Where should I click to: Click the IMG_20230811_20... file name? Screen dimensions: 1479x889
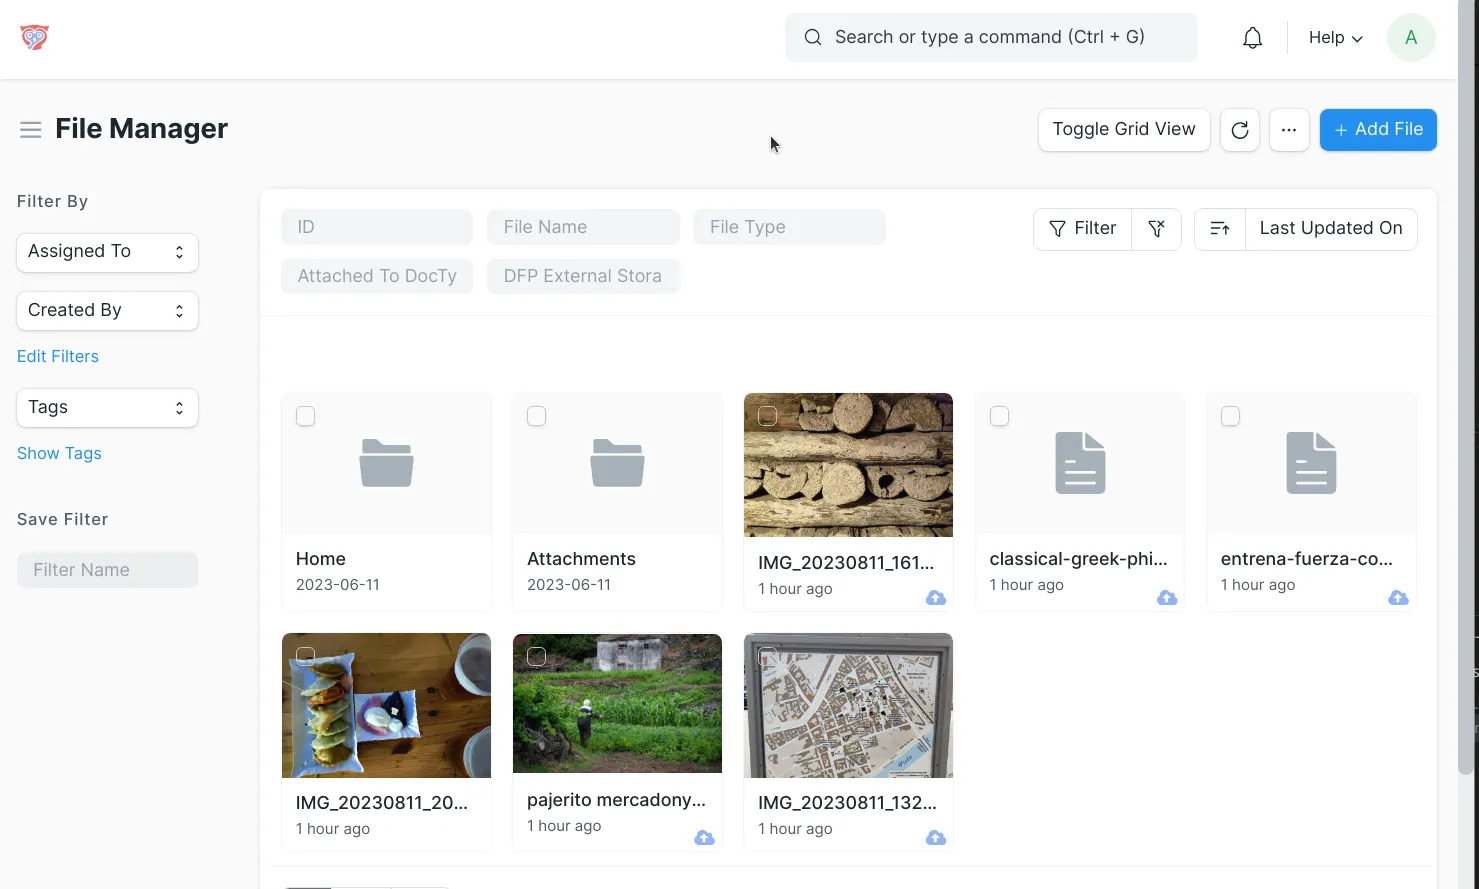(382, 803)
